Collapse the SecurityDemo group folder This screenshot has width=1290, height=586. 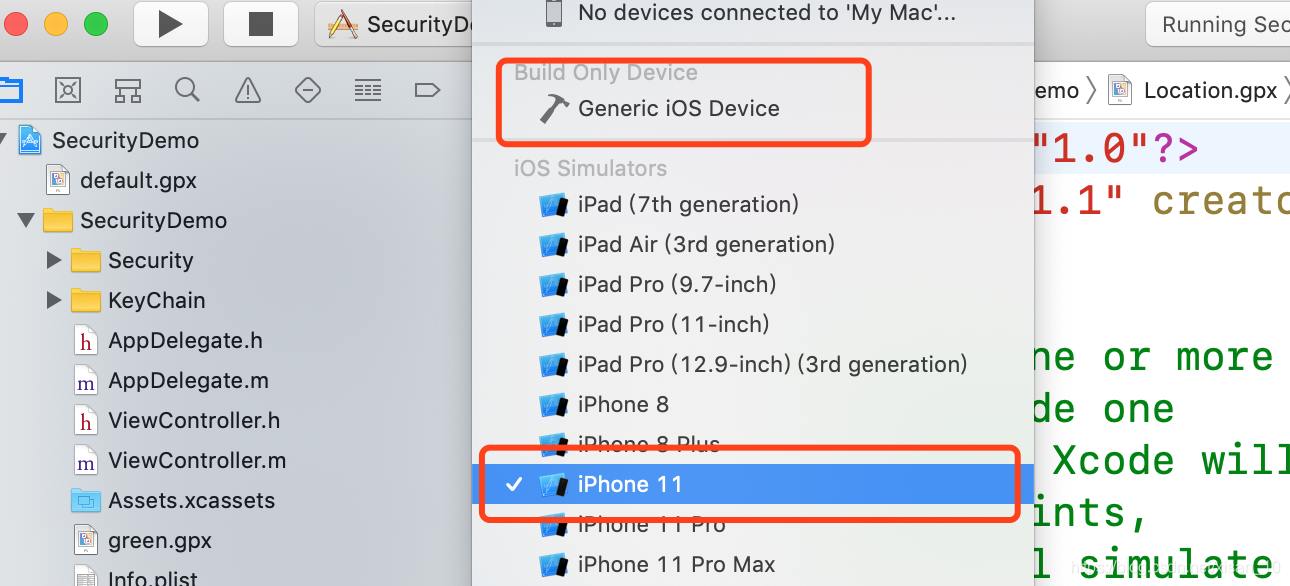coord(26,220)
